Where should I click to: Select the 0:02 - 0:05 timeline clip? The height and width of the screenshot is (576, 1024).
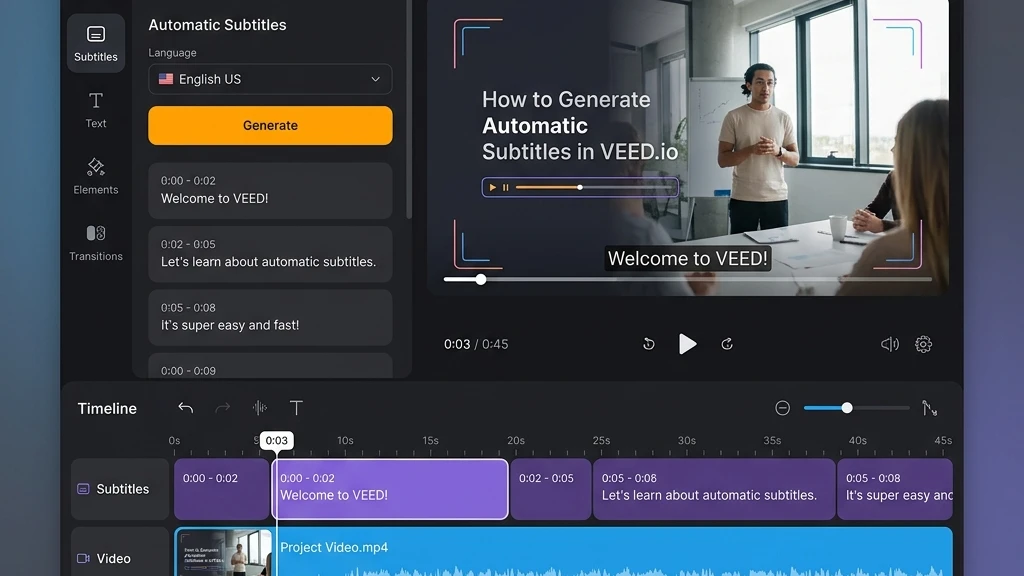tap(551, 489)
